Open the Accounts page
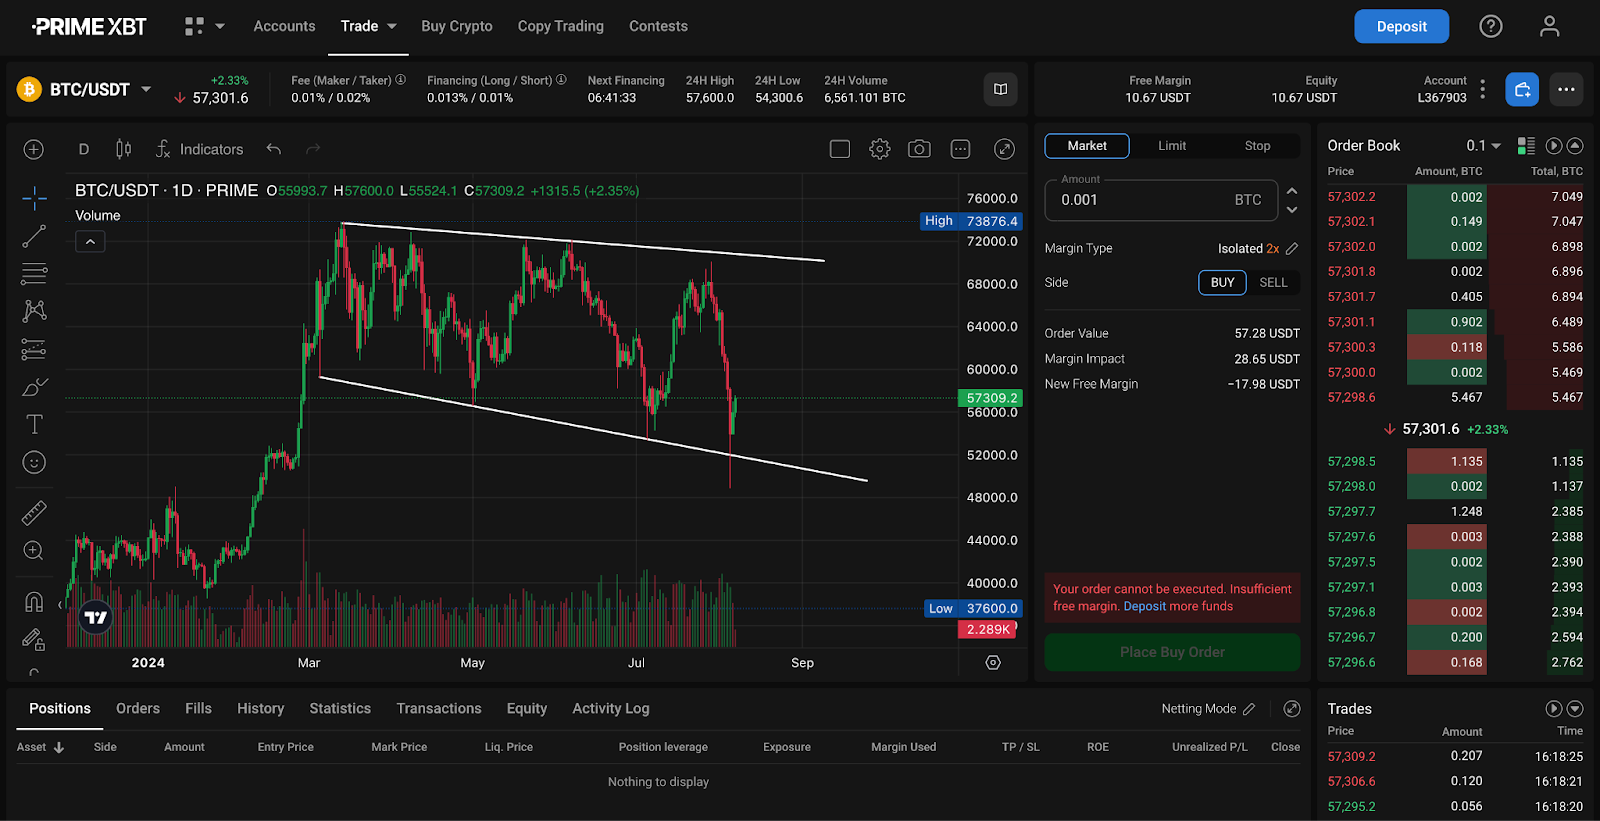Screen dimensions: 1600x821 [284, 26]
